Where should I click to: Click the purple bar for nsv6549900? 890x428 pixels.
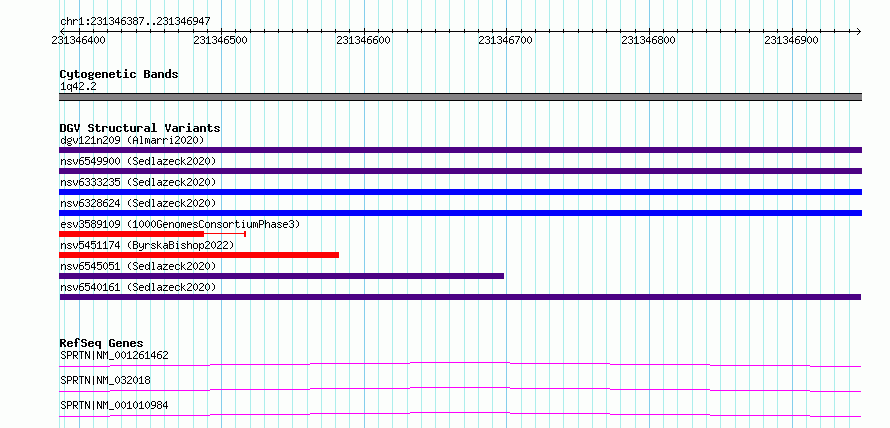tap(460, 171)
